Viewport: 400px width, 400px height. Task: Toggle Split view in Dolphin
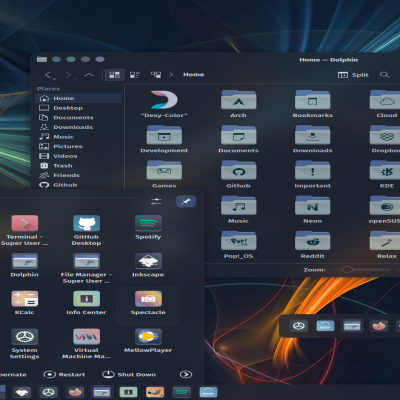click(x=353, y=75)
